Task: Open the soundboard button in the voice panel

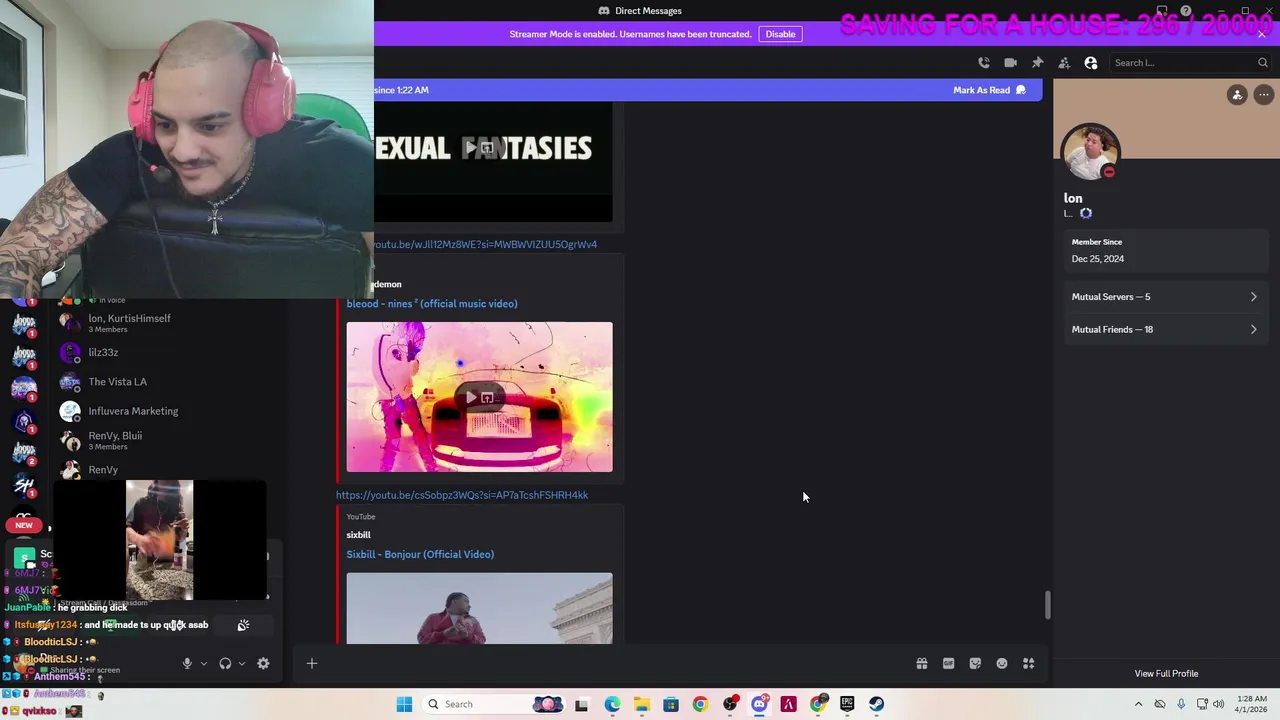Action: 243,625
